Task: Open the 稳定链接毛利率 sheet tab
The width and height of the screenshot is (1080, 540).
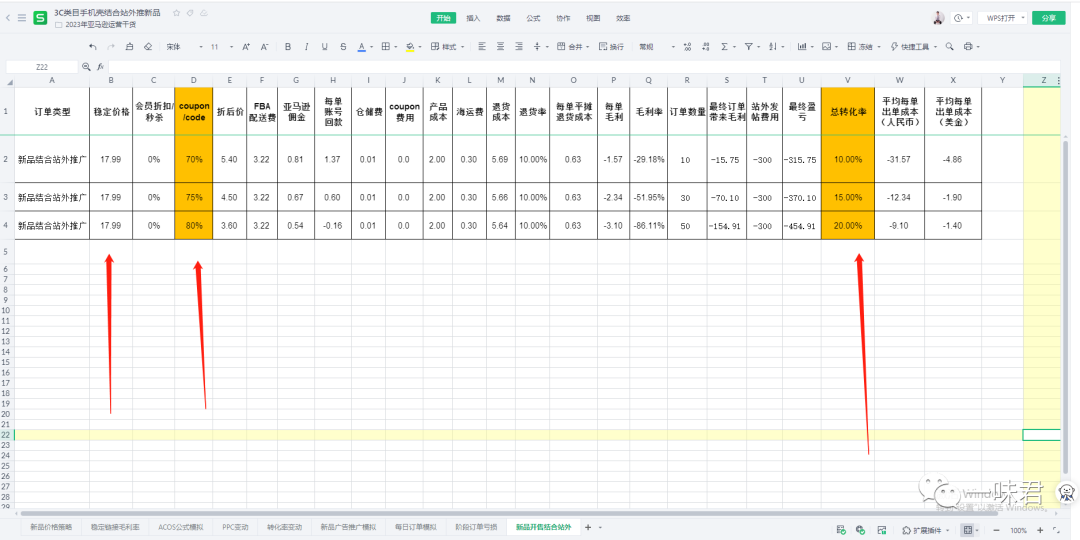Action: (115, 526)
